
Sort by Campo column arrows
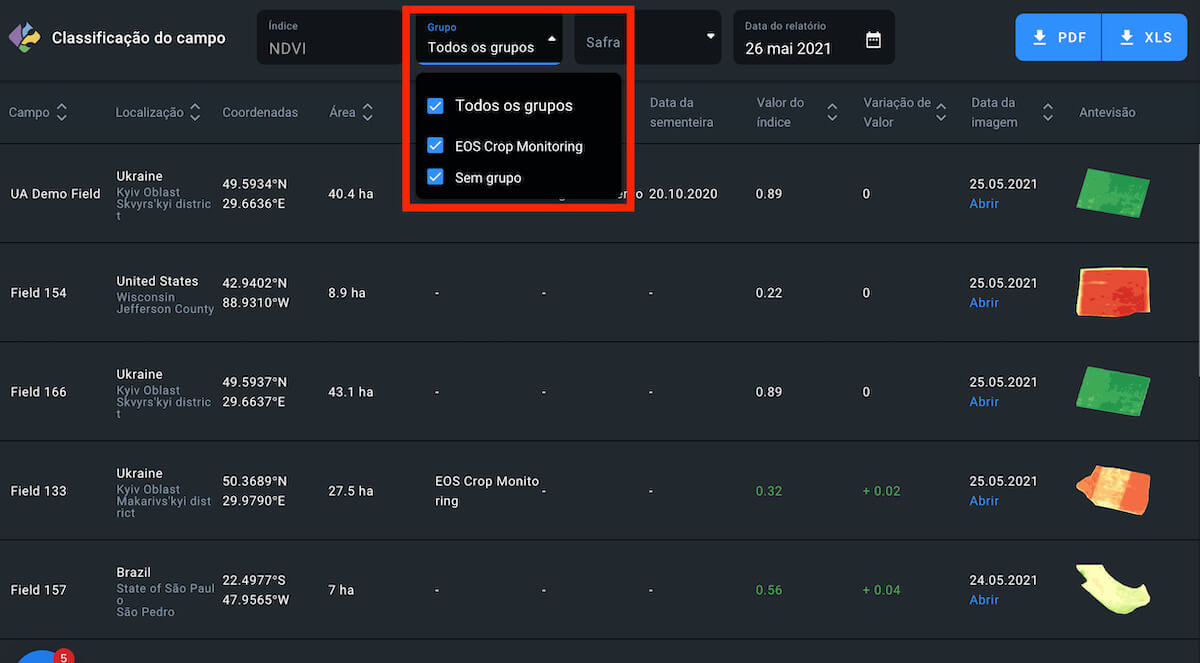62,113
